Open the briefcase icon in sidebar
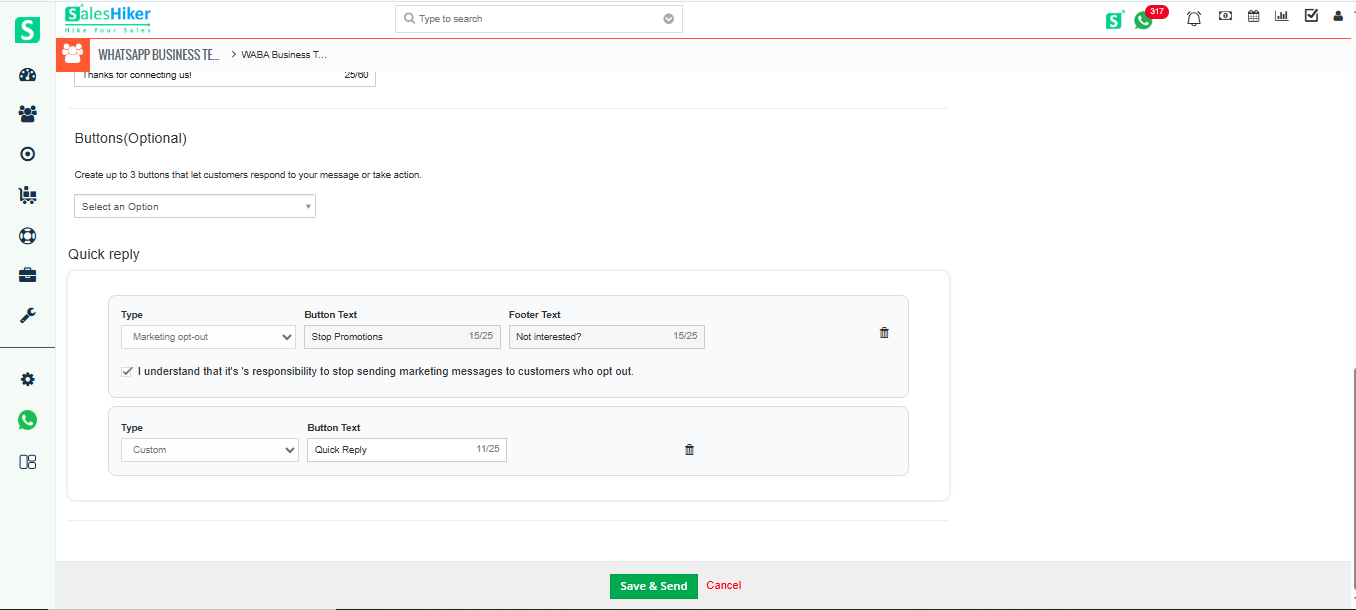Viewport: 1356px width, 610px height. point(27,274)
